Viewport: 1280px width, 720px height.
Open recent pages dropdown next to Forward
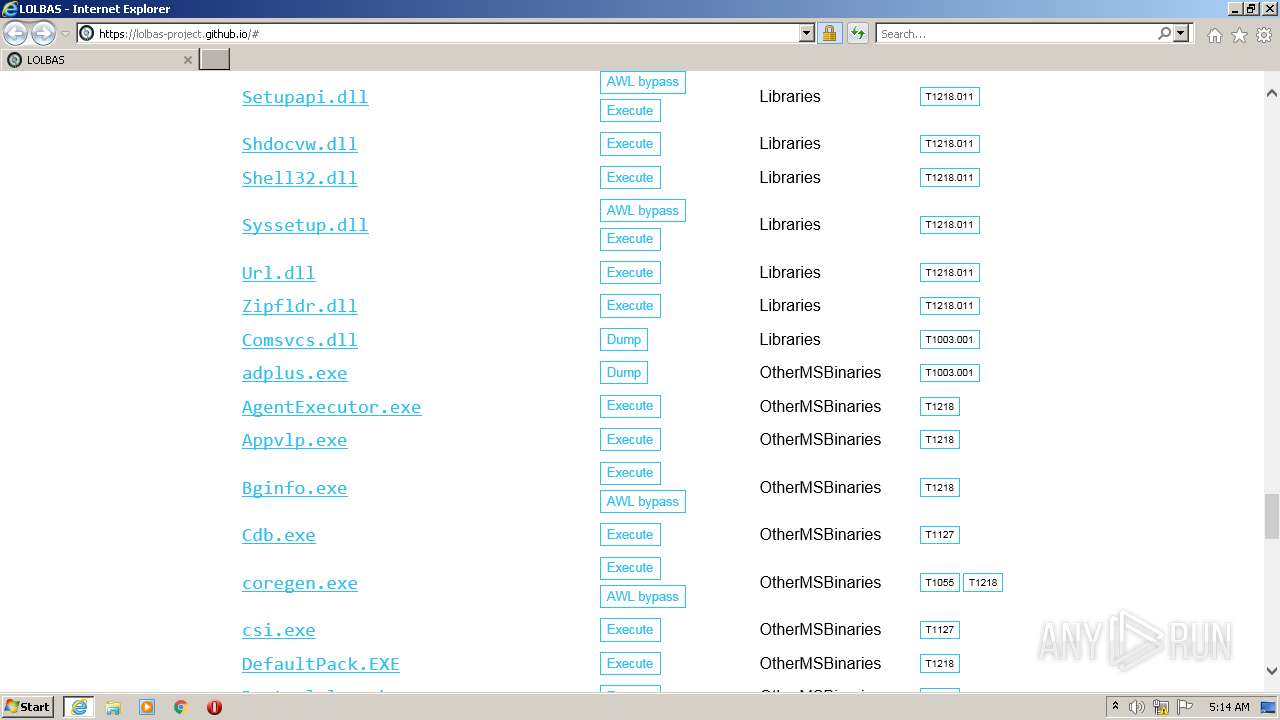click(65, 34)
